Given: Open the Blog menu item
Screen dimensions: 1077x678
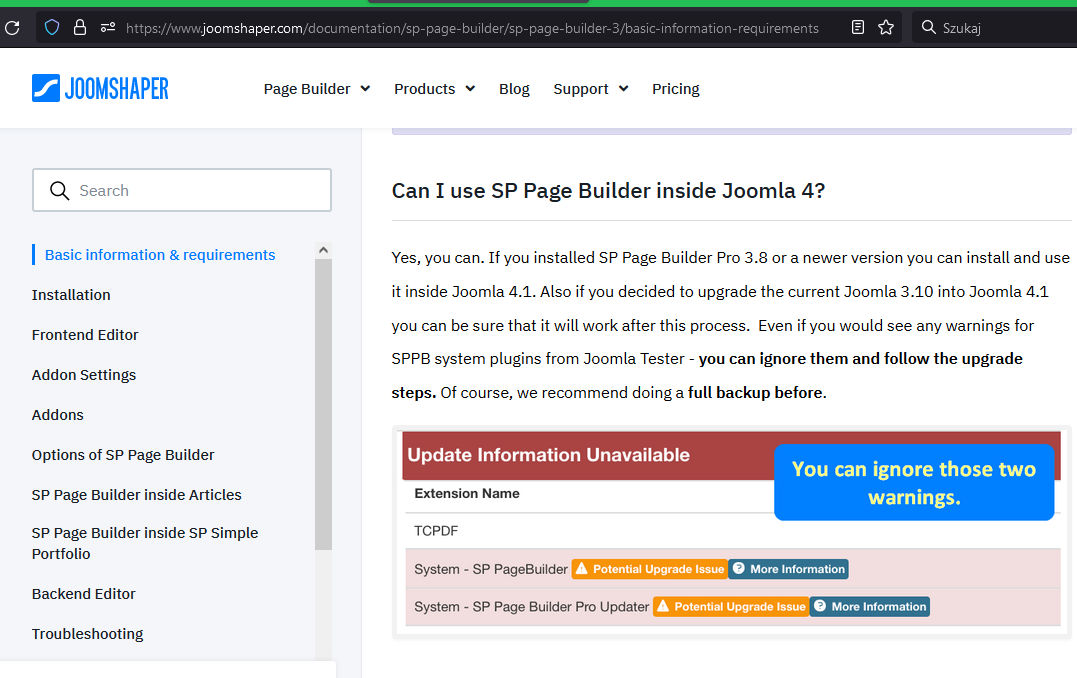Looking at the screenshot, I should [x=514, y=89].
